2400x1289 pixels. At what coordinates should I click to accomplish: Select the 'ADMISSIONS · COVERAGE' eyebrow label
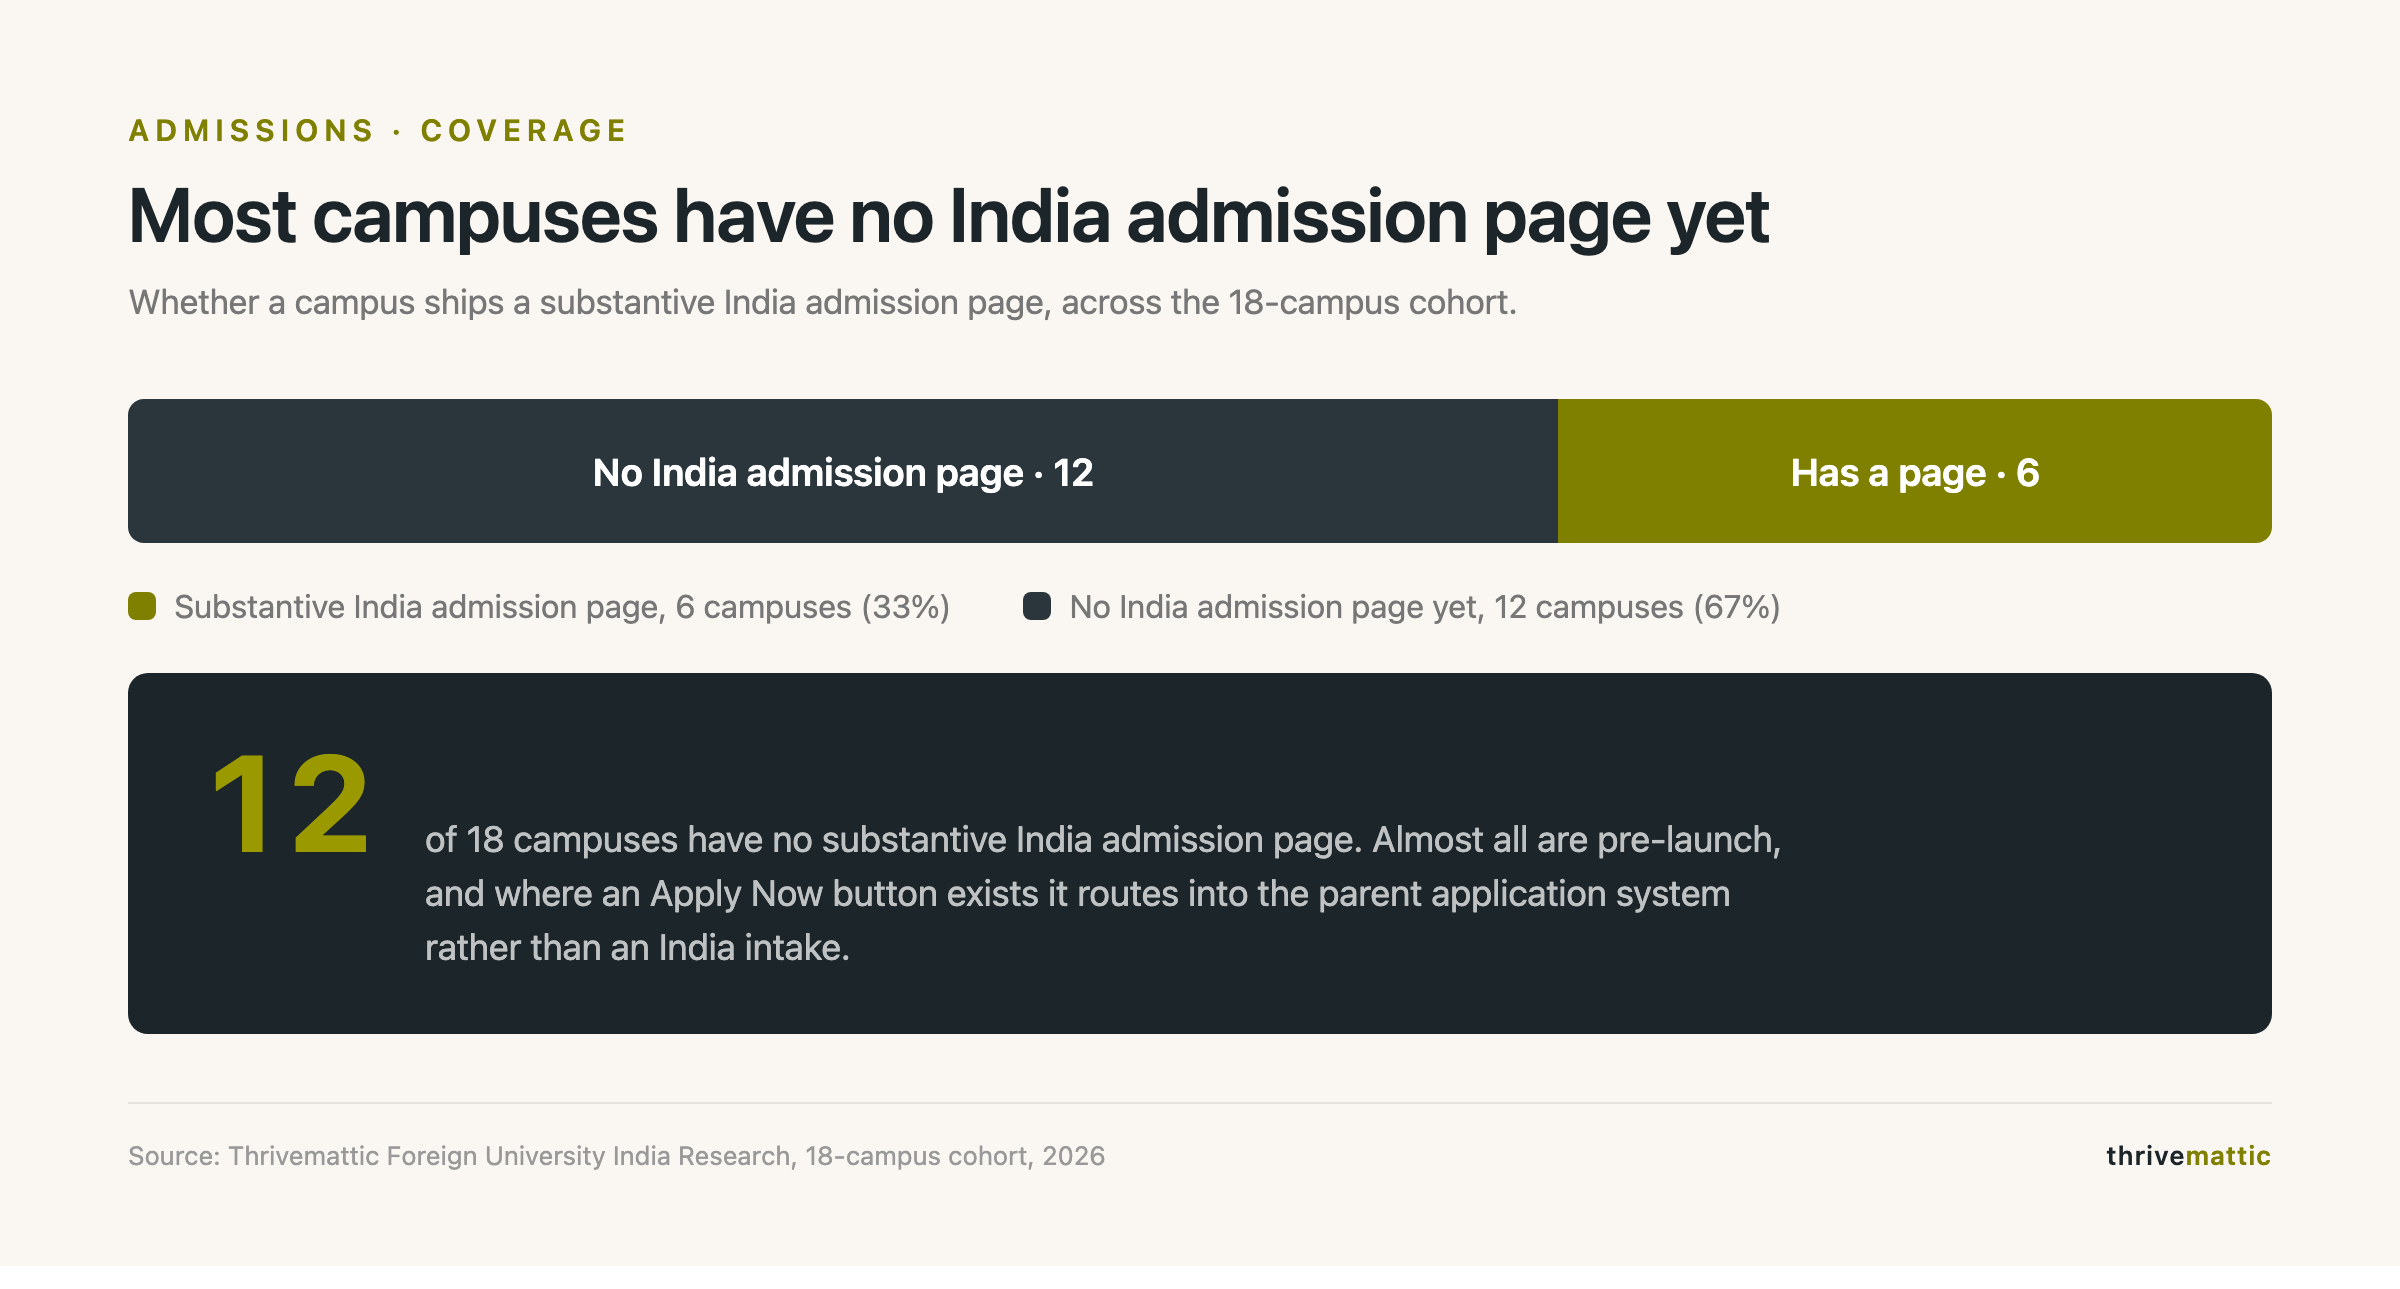[378, 131]
